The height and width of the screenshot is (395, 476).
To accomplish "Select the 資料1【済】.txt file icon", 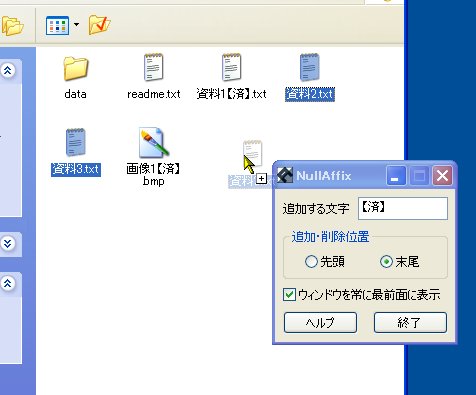I will (231, 68).
